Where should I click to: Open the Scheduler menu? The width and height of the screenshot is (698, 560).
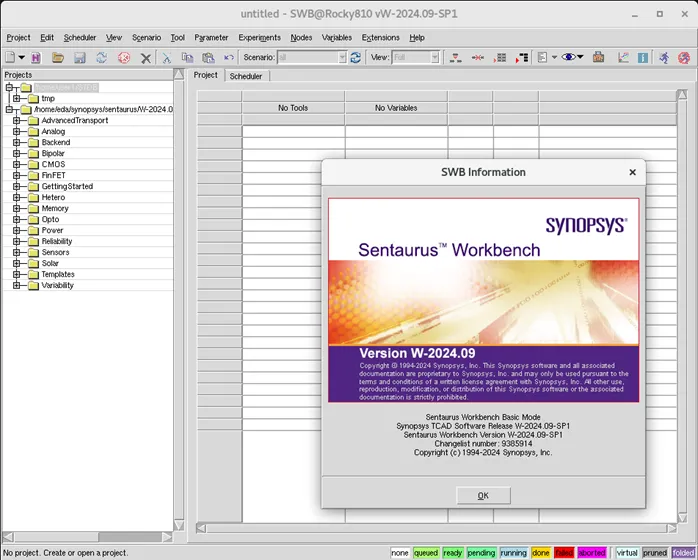(80, 38)
